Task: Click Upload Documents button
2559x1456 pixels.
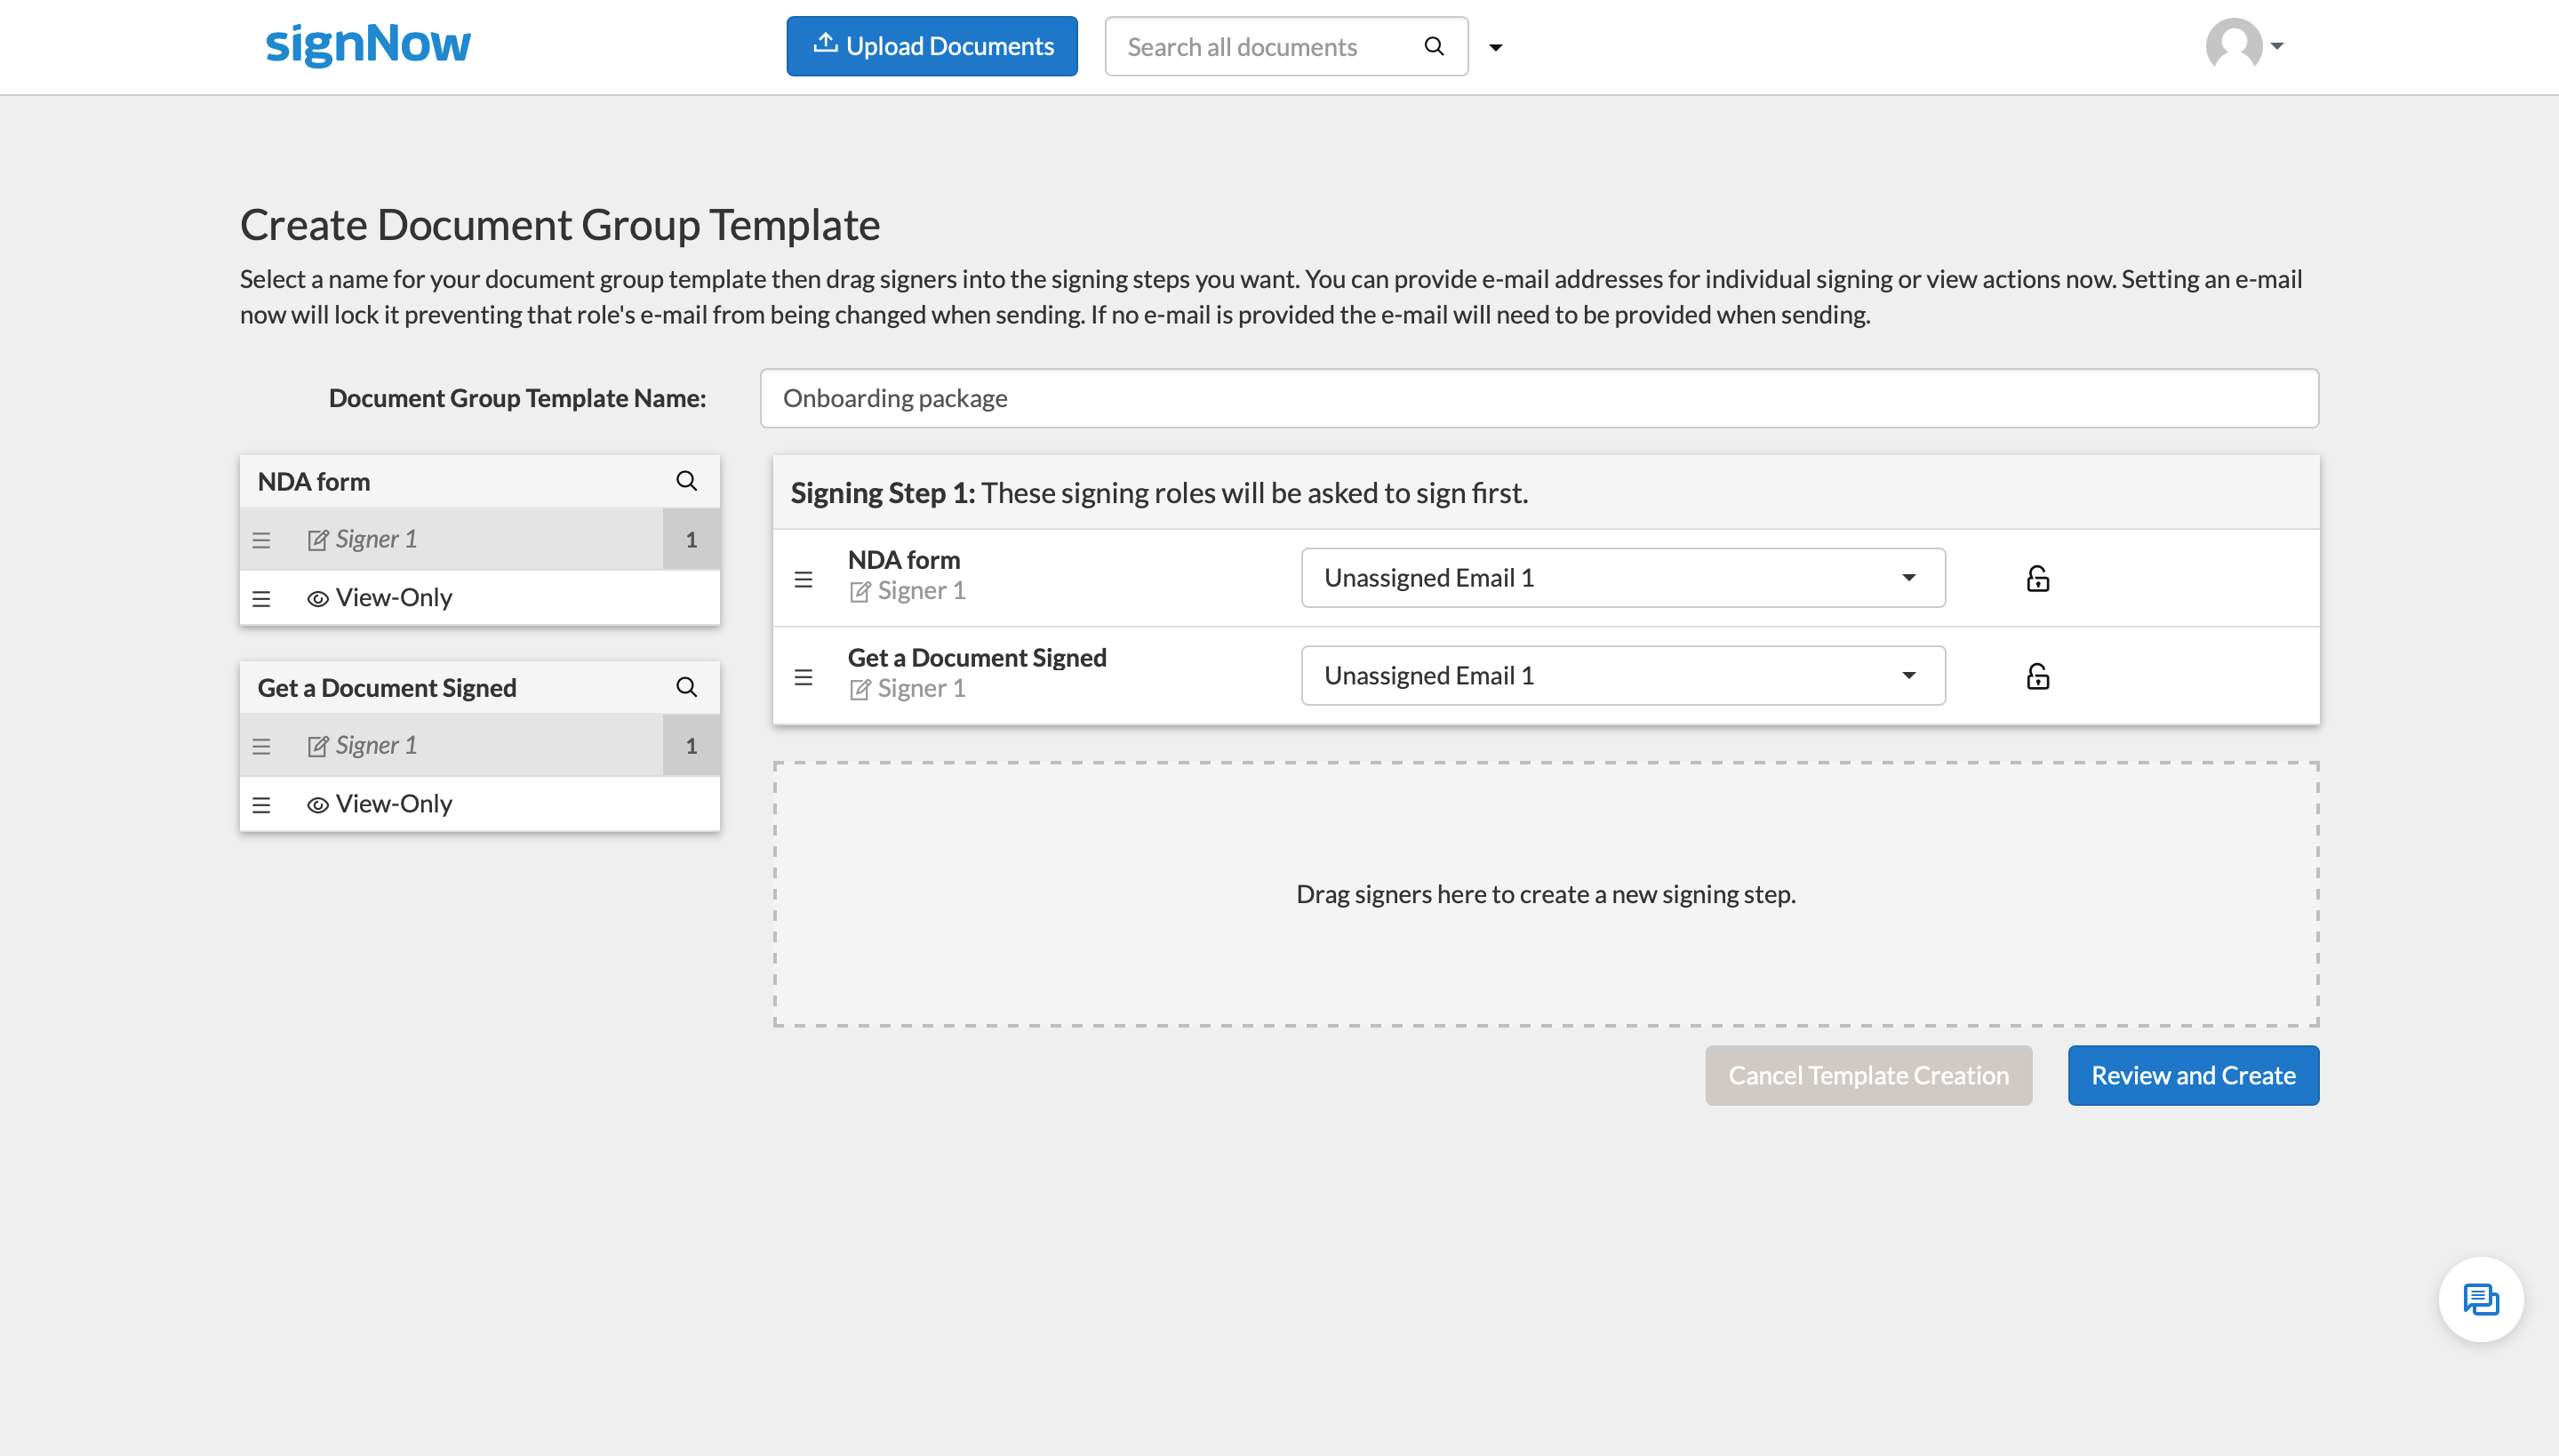Action: [931, 46]
